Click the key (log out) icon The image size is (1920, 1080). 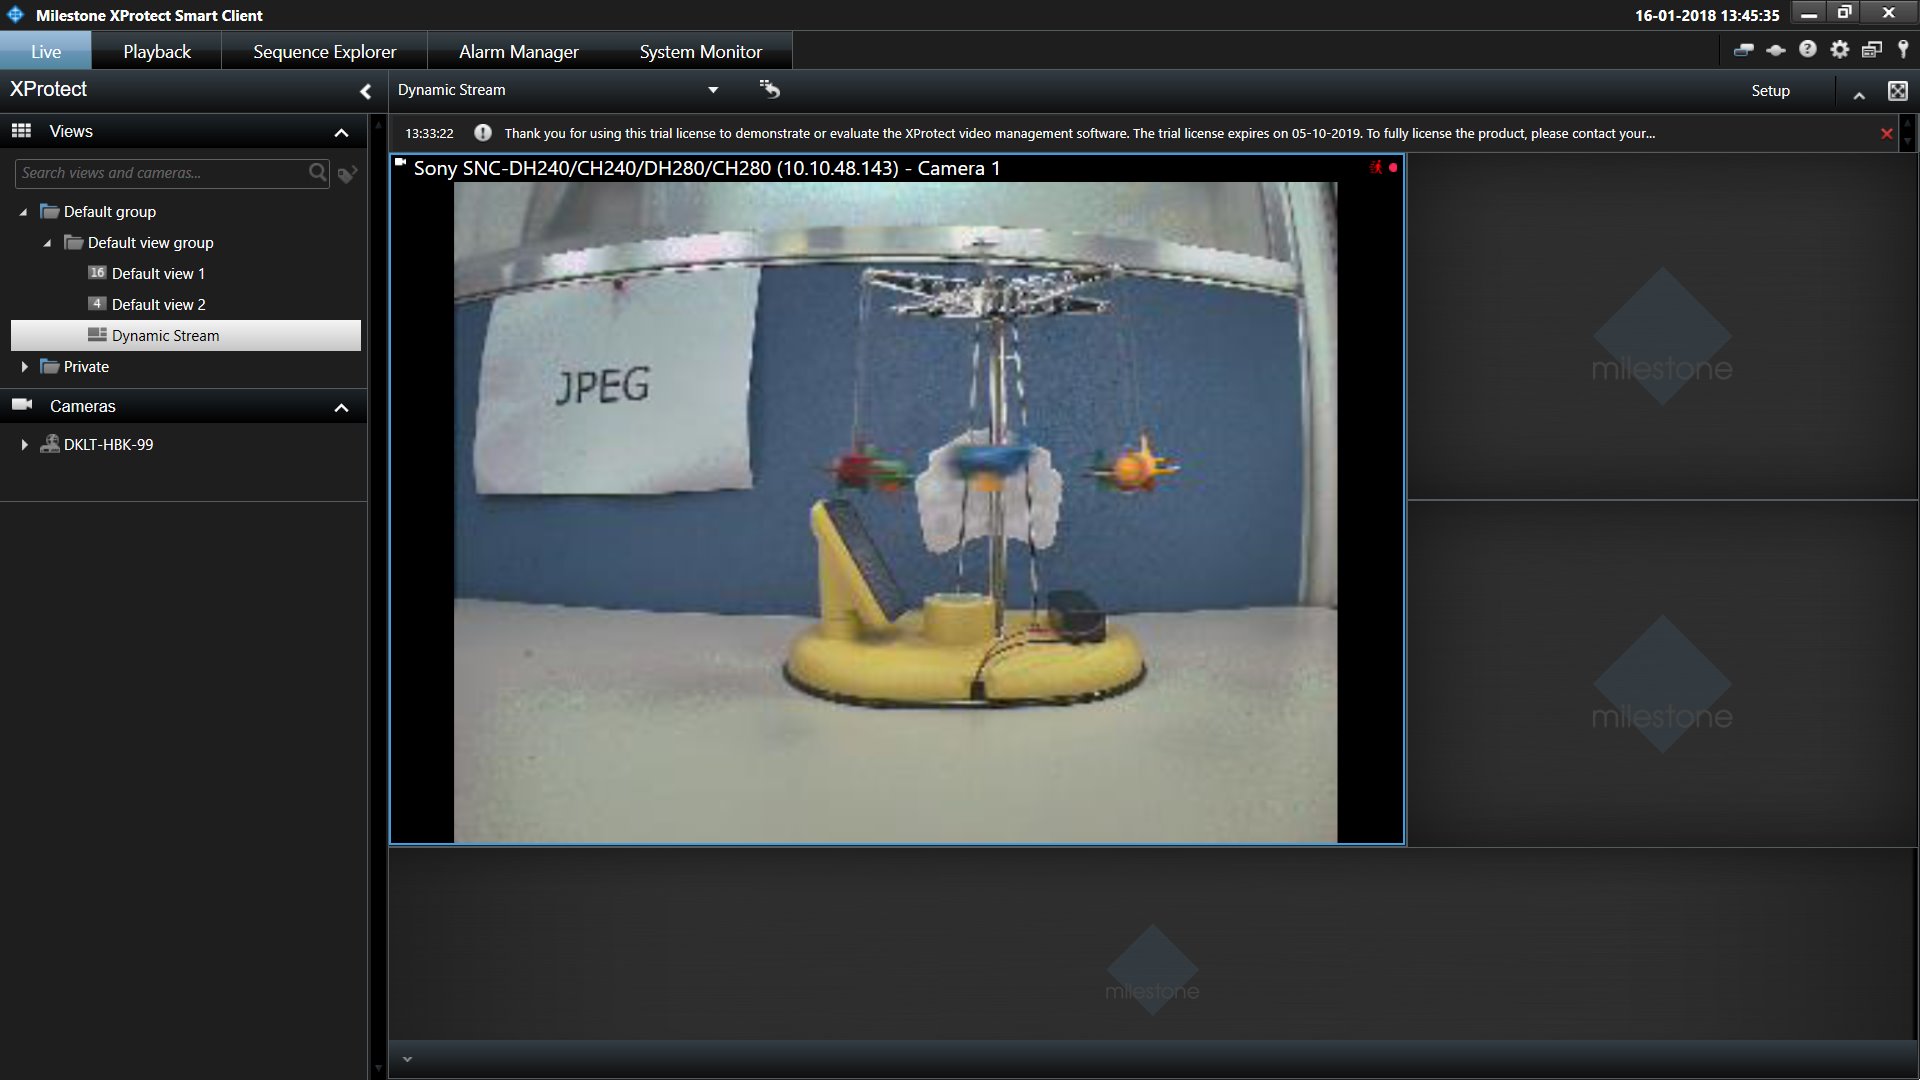[x=1903, y=49]
